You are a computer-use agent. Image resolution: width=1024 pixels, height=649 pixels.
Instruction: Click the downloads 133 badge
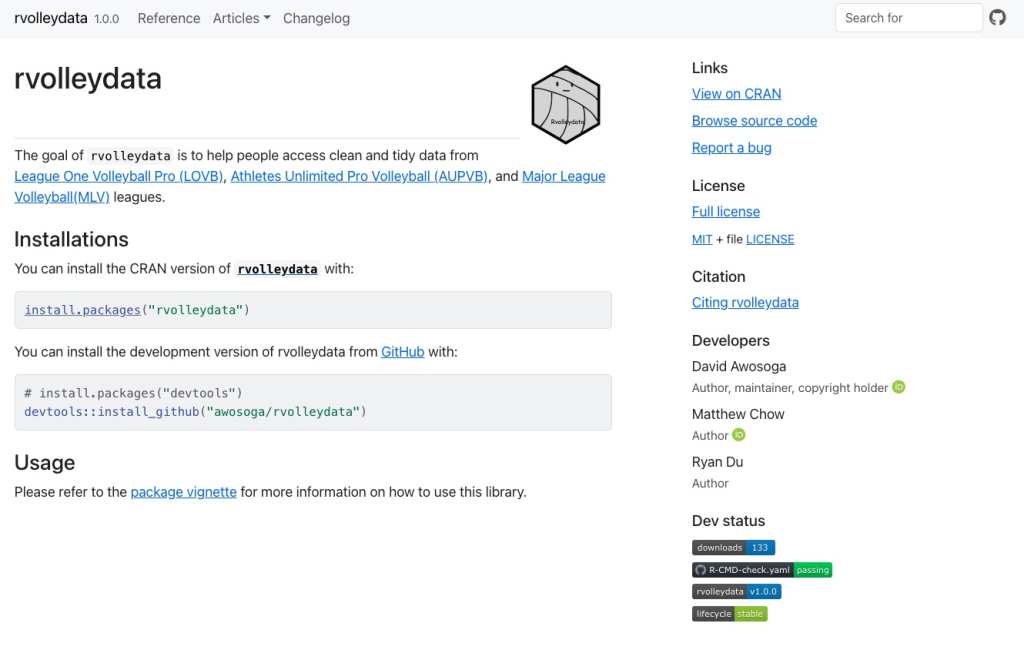(733, 548)
